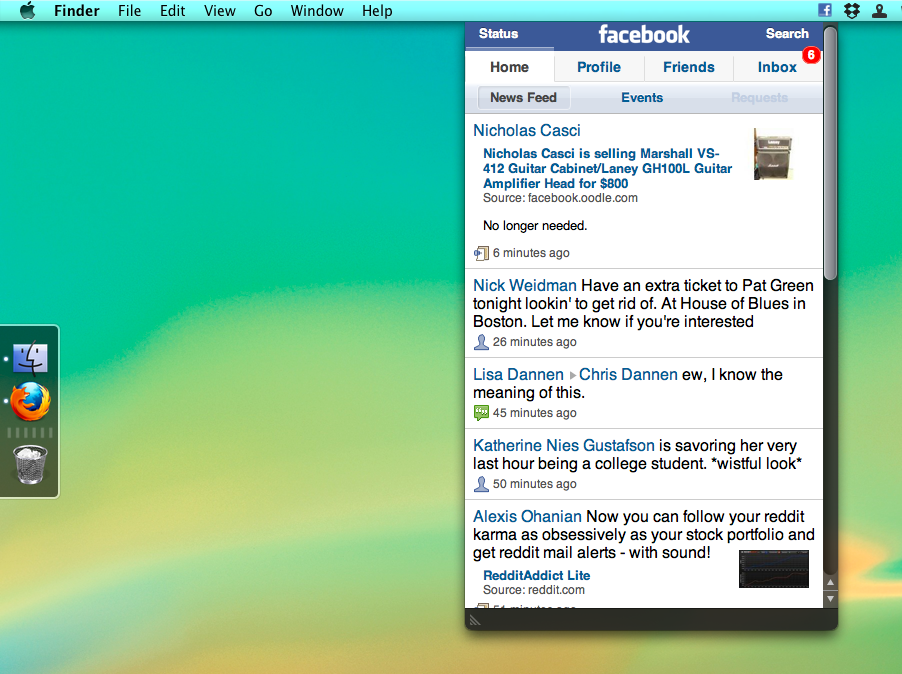Switch to the Profile tab
Image resolution: width=902 pixels, height=674 pixels.
598,67
